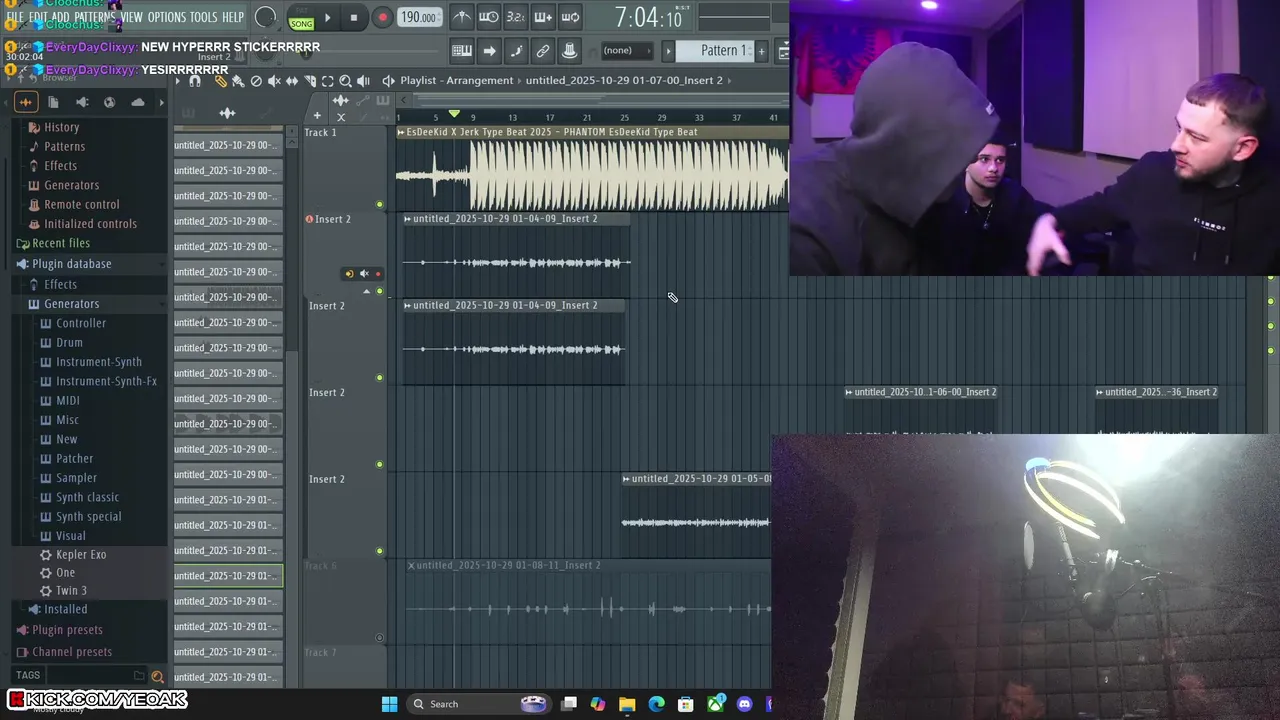
Task: Open the clip menu of the untitled_2025-10-29 01-05 clip
Action: (x=626, y=479)
